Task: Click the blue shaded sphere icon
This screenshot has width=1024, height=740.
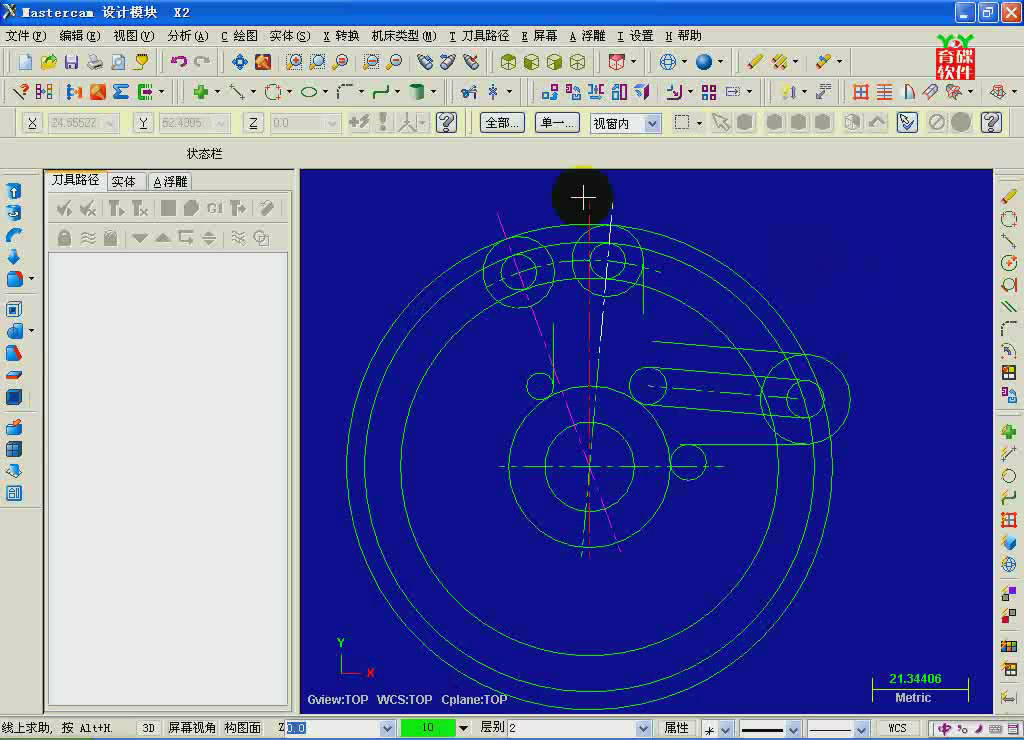Action: (x=703, y=62)
